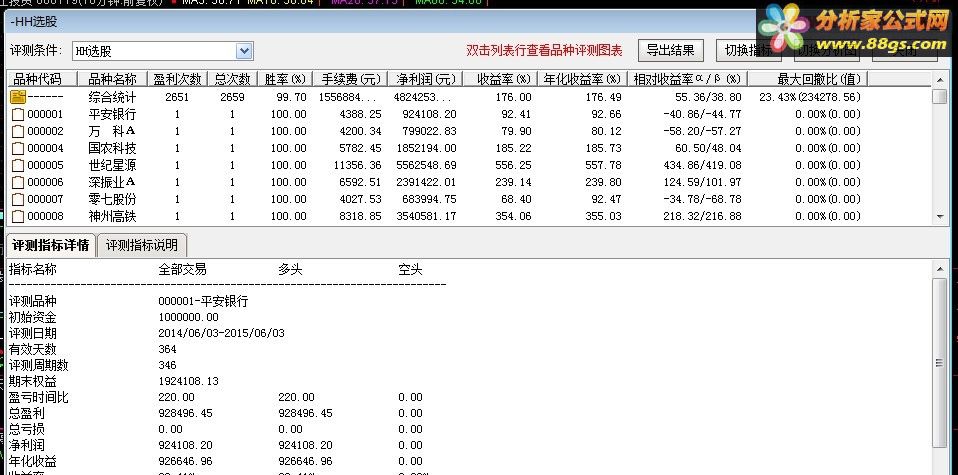
Task: Click 评测品种 value 000001-平安银行
Action: click(203, 301)
